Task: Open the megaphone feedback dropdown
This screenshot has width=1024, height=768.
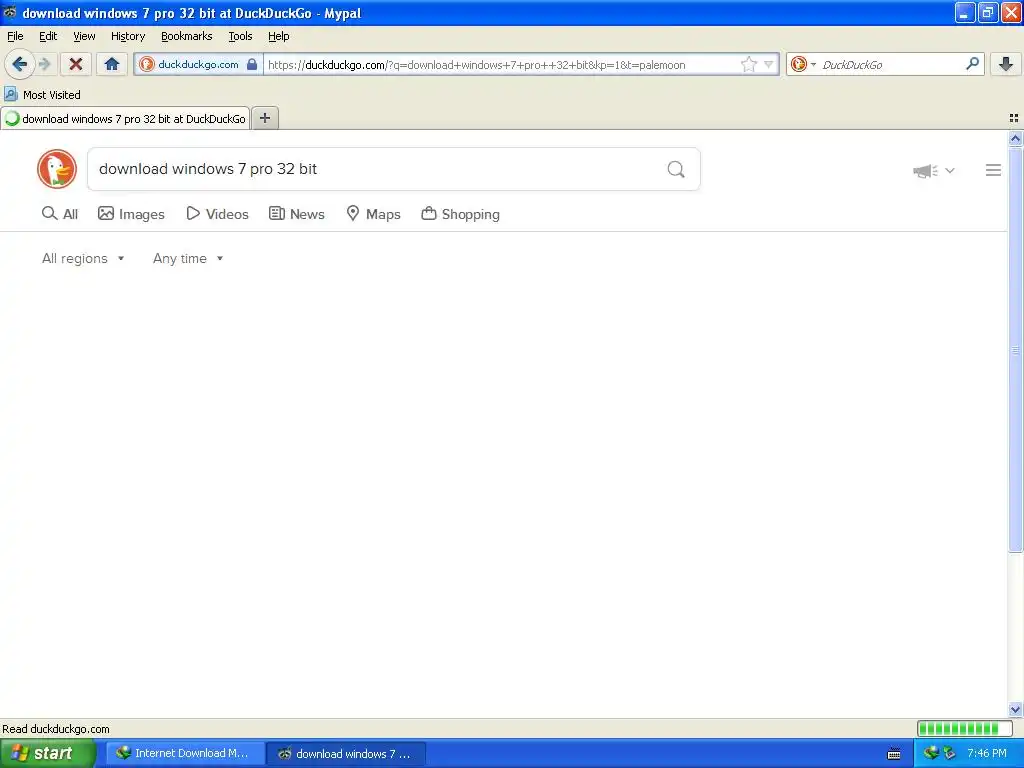Action: pos(934,170)
